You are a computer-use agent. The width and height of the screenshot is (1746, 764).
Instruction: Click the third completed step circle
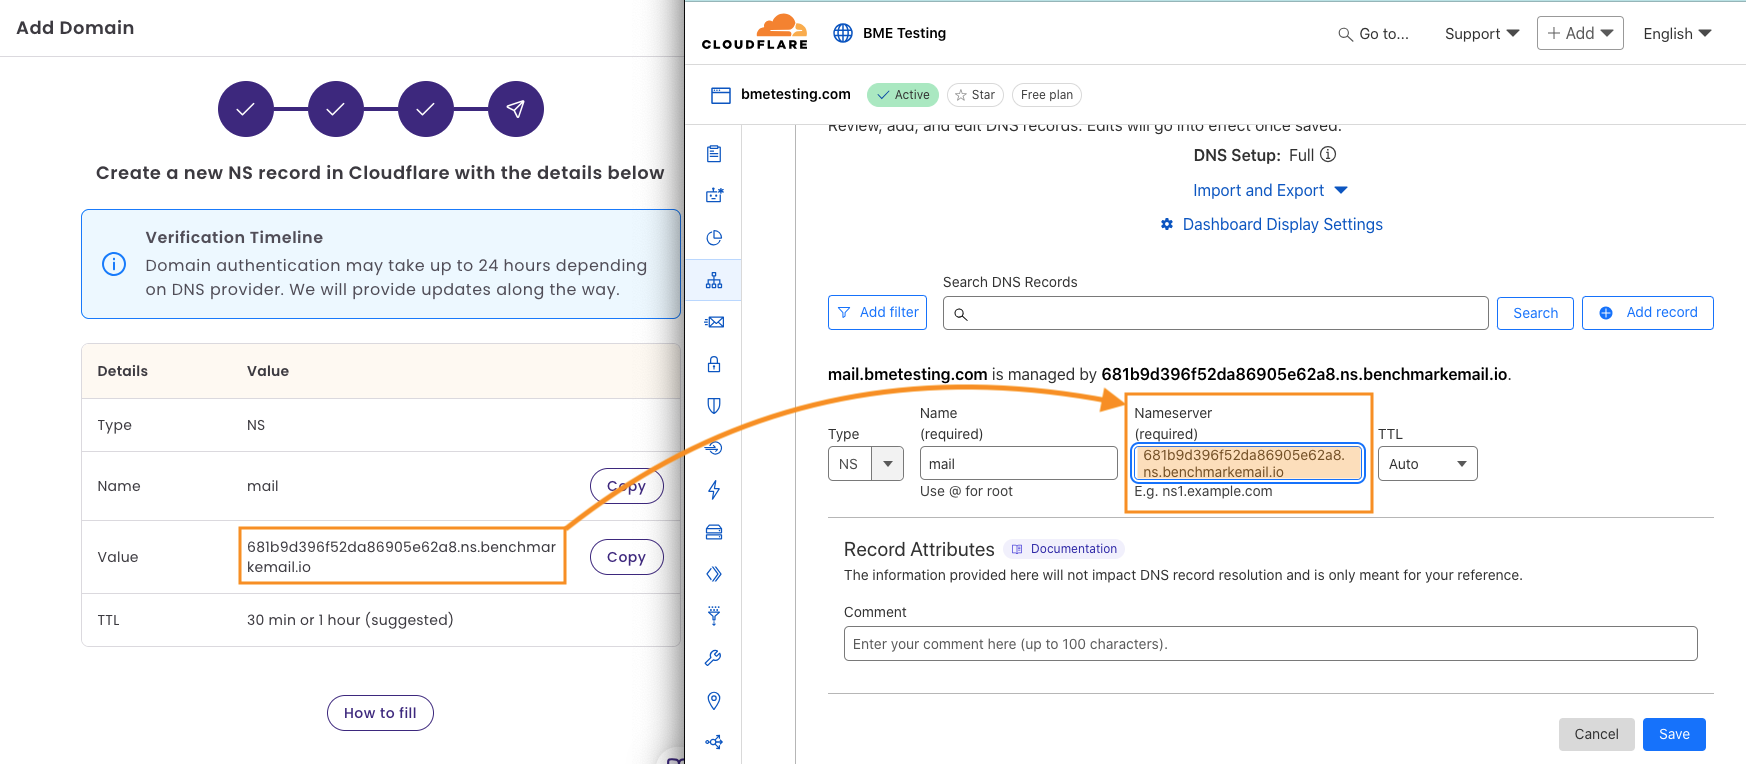click(426, 109)
